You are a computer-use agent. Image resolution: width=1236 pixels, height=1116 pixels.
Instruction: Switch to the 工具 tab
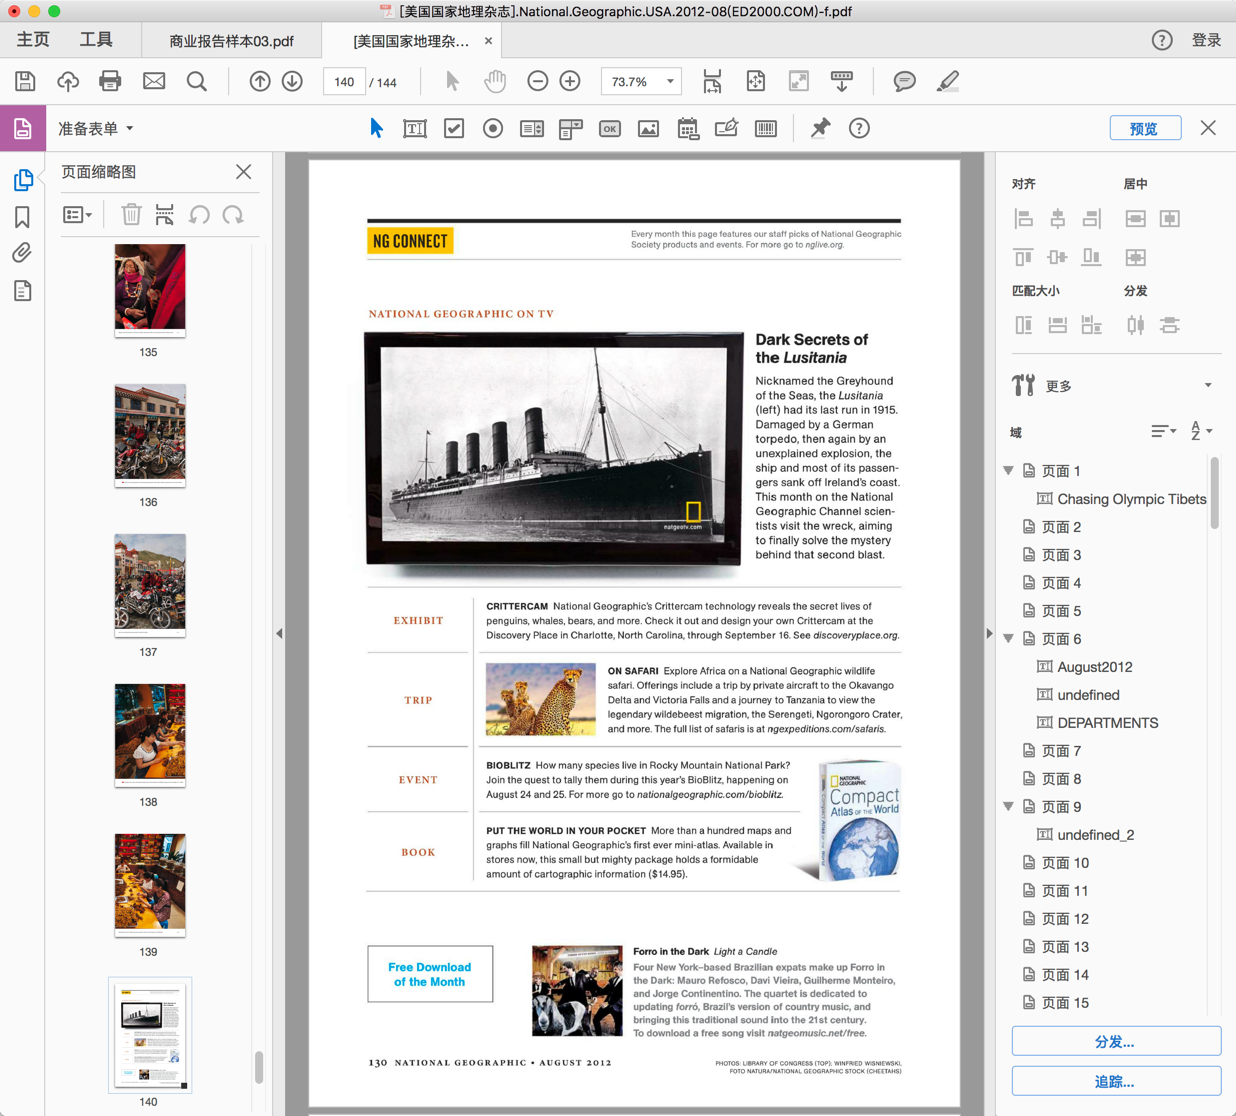pos(96,40)
